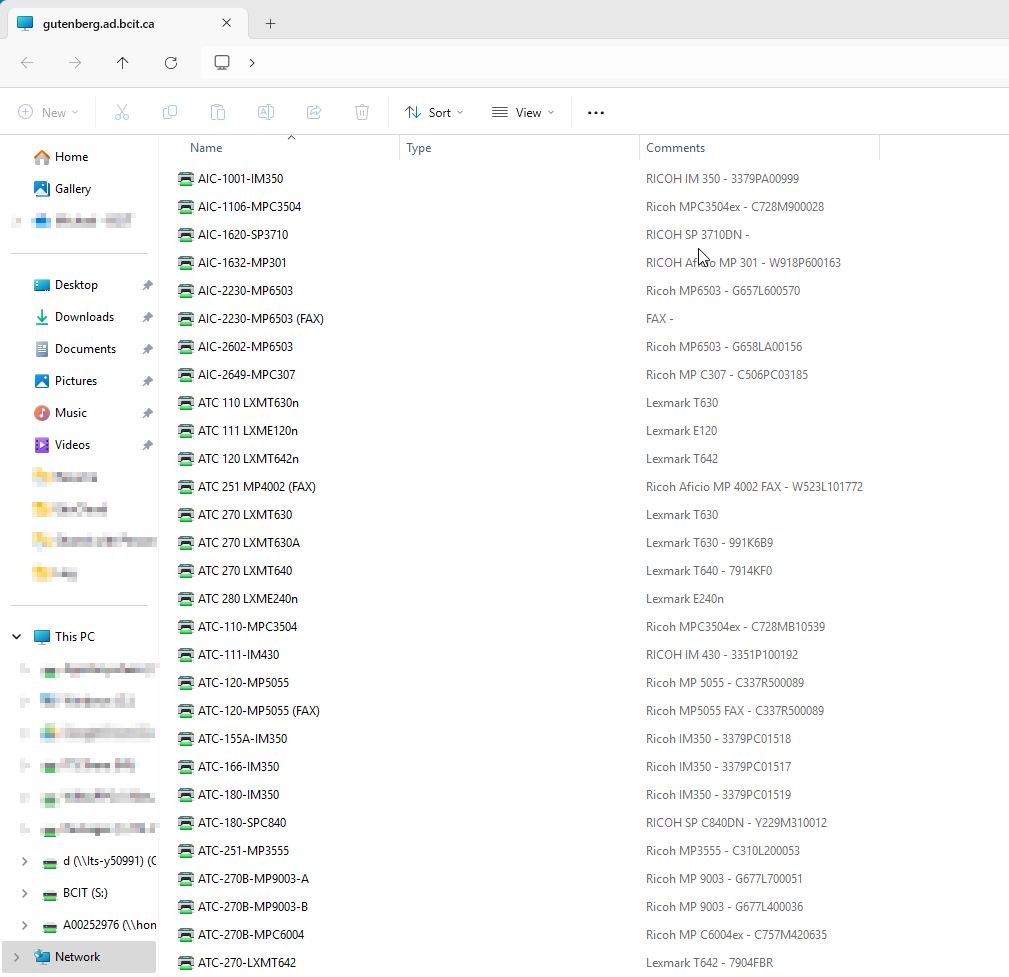Viewport: 1009px width, 977px height.
Task: Select the ATC-180-SPC840 printer entry
Action: pos(242,823)
